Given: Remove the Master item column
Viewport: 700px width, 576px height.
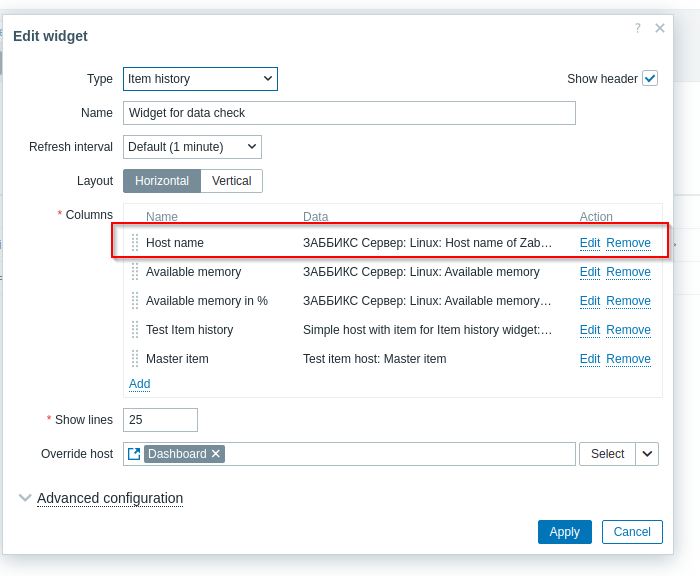Looking at the screenshot, I should [x=628, y=359].
